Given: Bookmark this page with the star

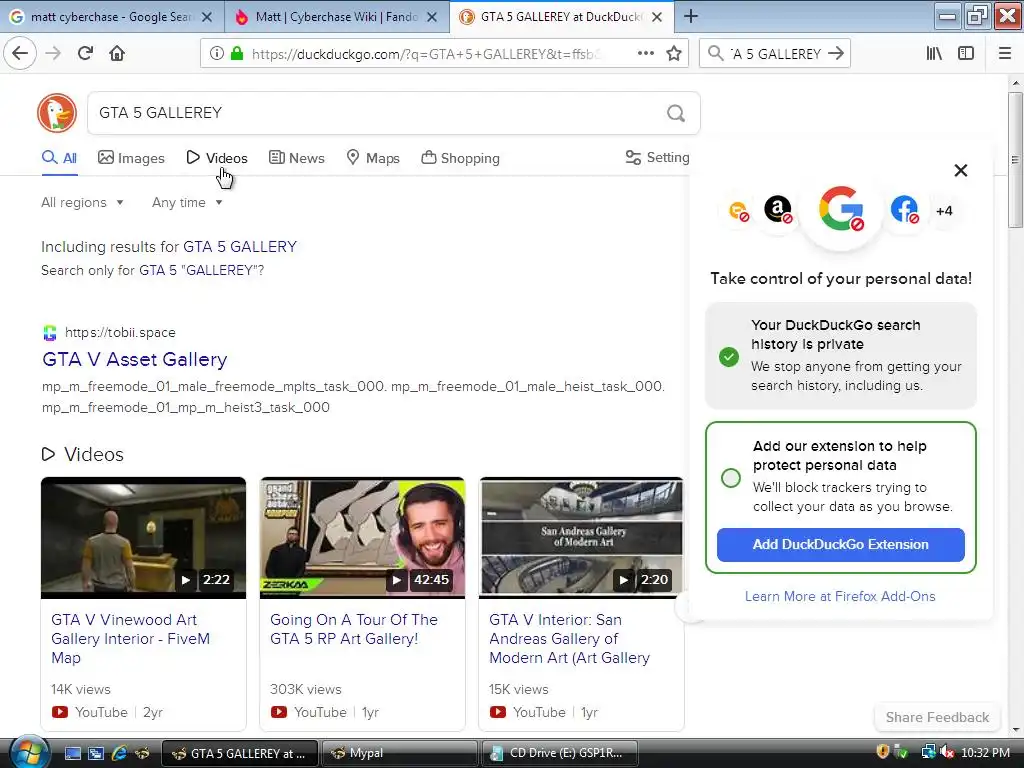Looking at the screenshot, I should (x=674, y=54).
